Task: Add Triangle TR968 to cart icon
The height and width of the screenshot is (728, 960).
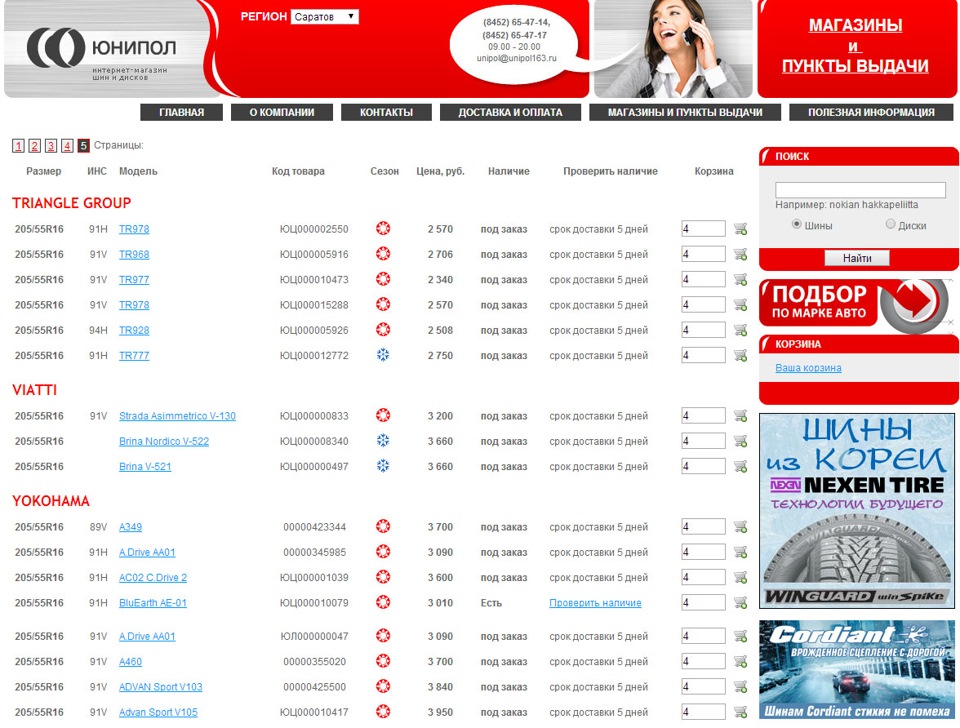Action: pyautogui.click(x=740, y=254)
